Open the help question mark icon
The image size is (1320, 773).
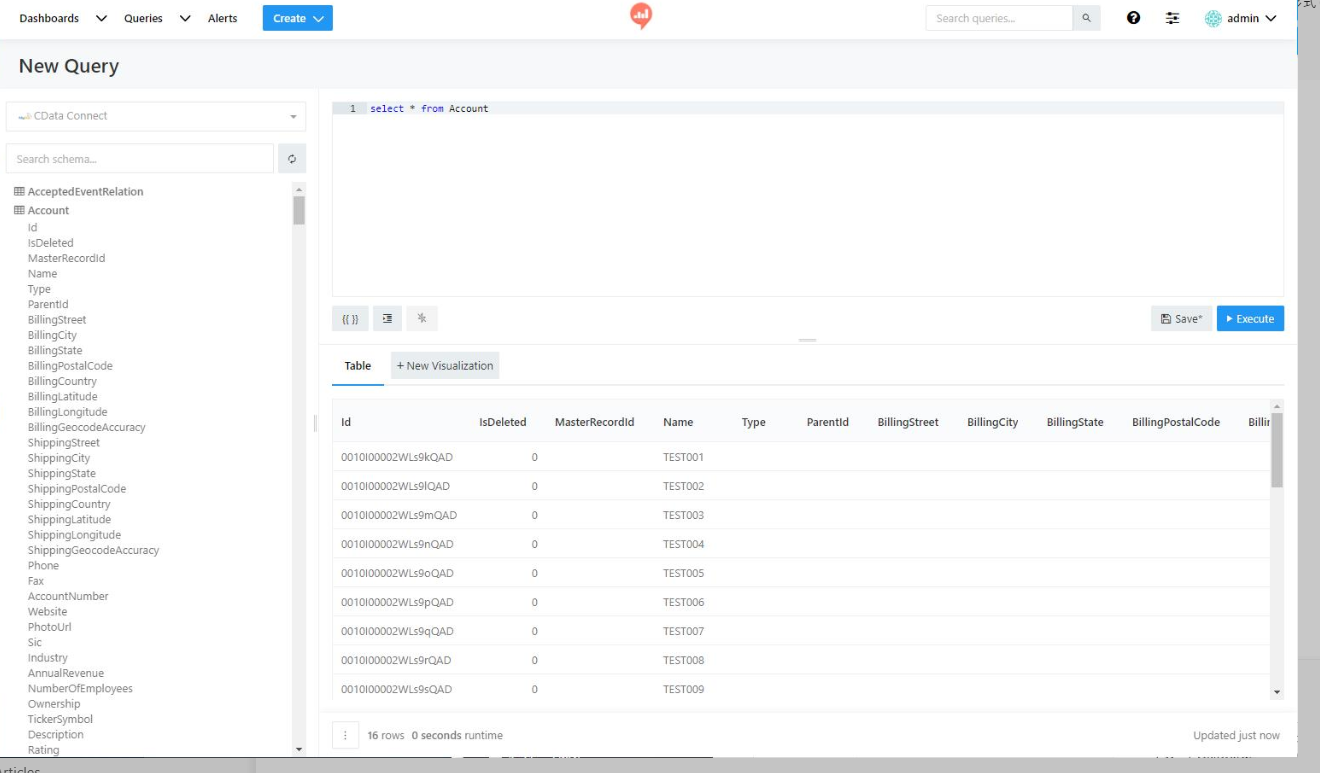tap(1133, 18)
